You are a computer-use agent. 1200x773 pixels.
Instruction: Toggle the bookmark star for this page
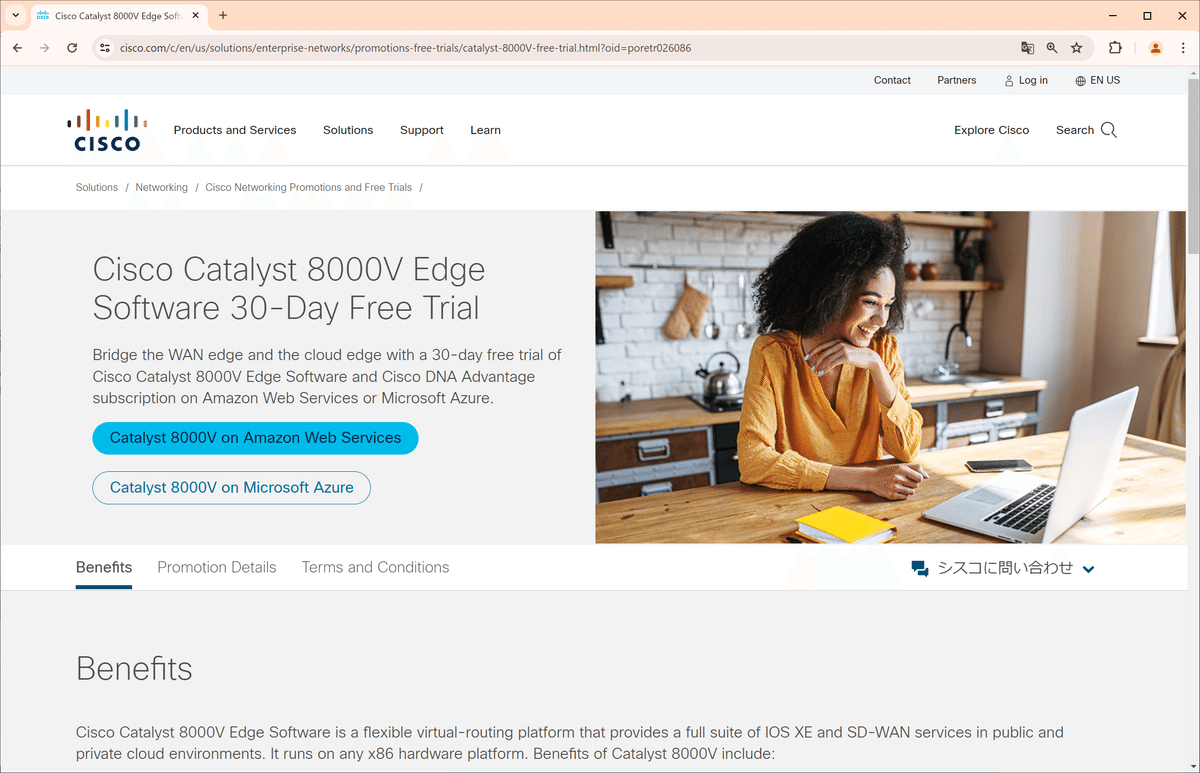1076,47
